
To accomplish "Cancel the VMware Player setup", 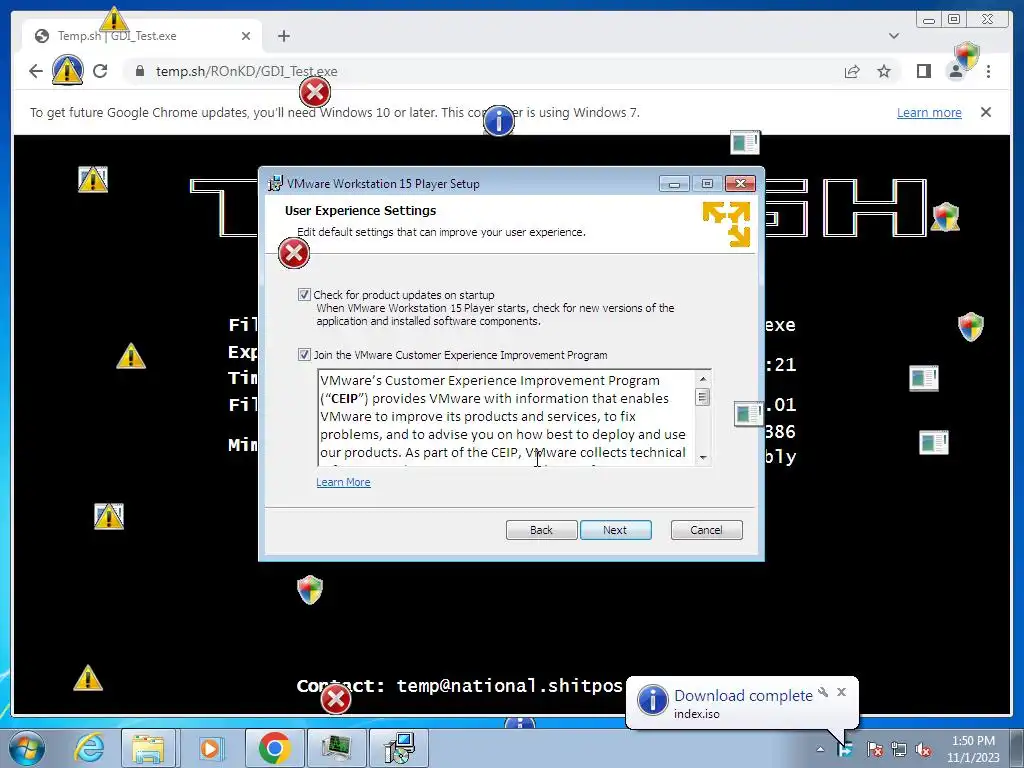I will click(x=707, y=530).
